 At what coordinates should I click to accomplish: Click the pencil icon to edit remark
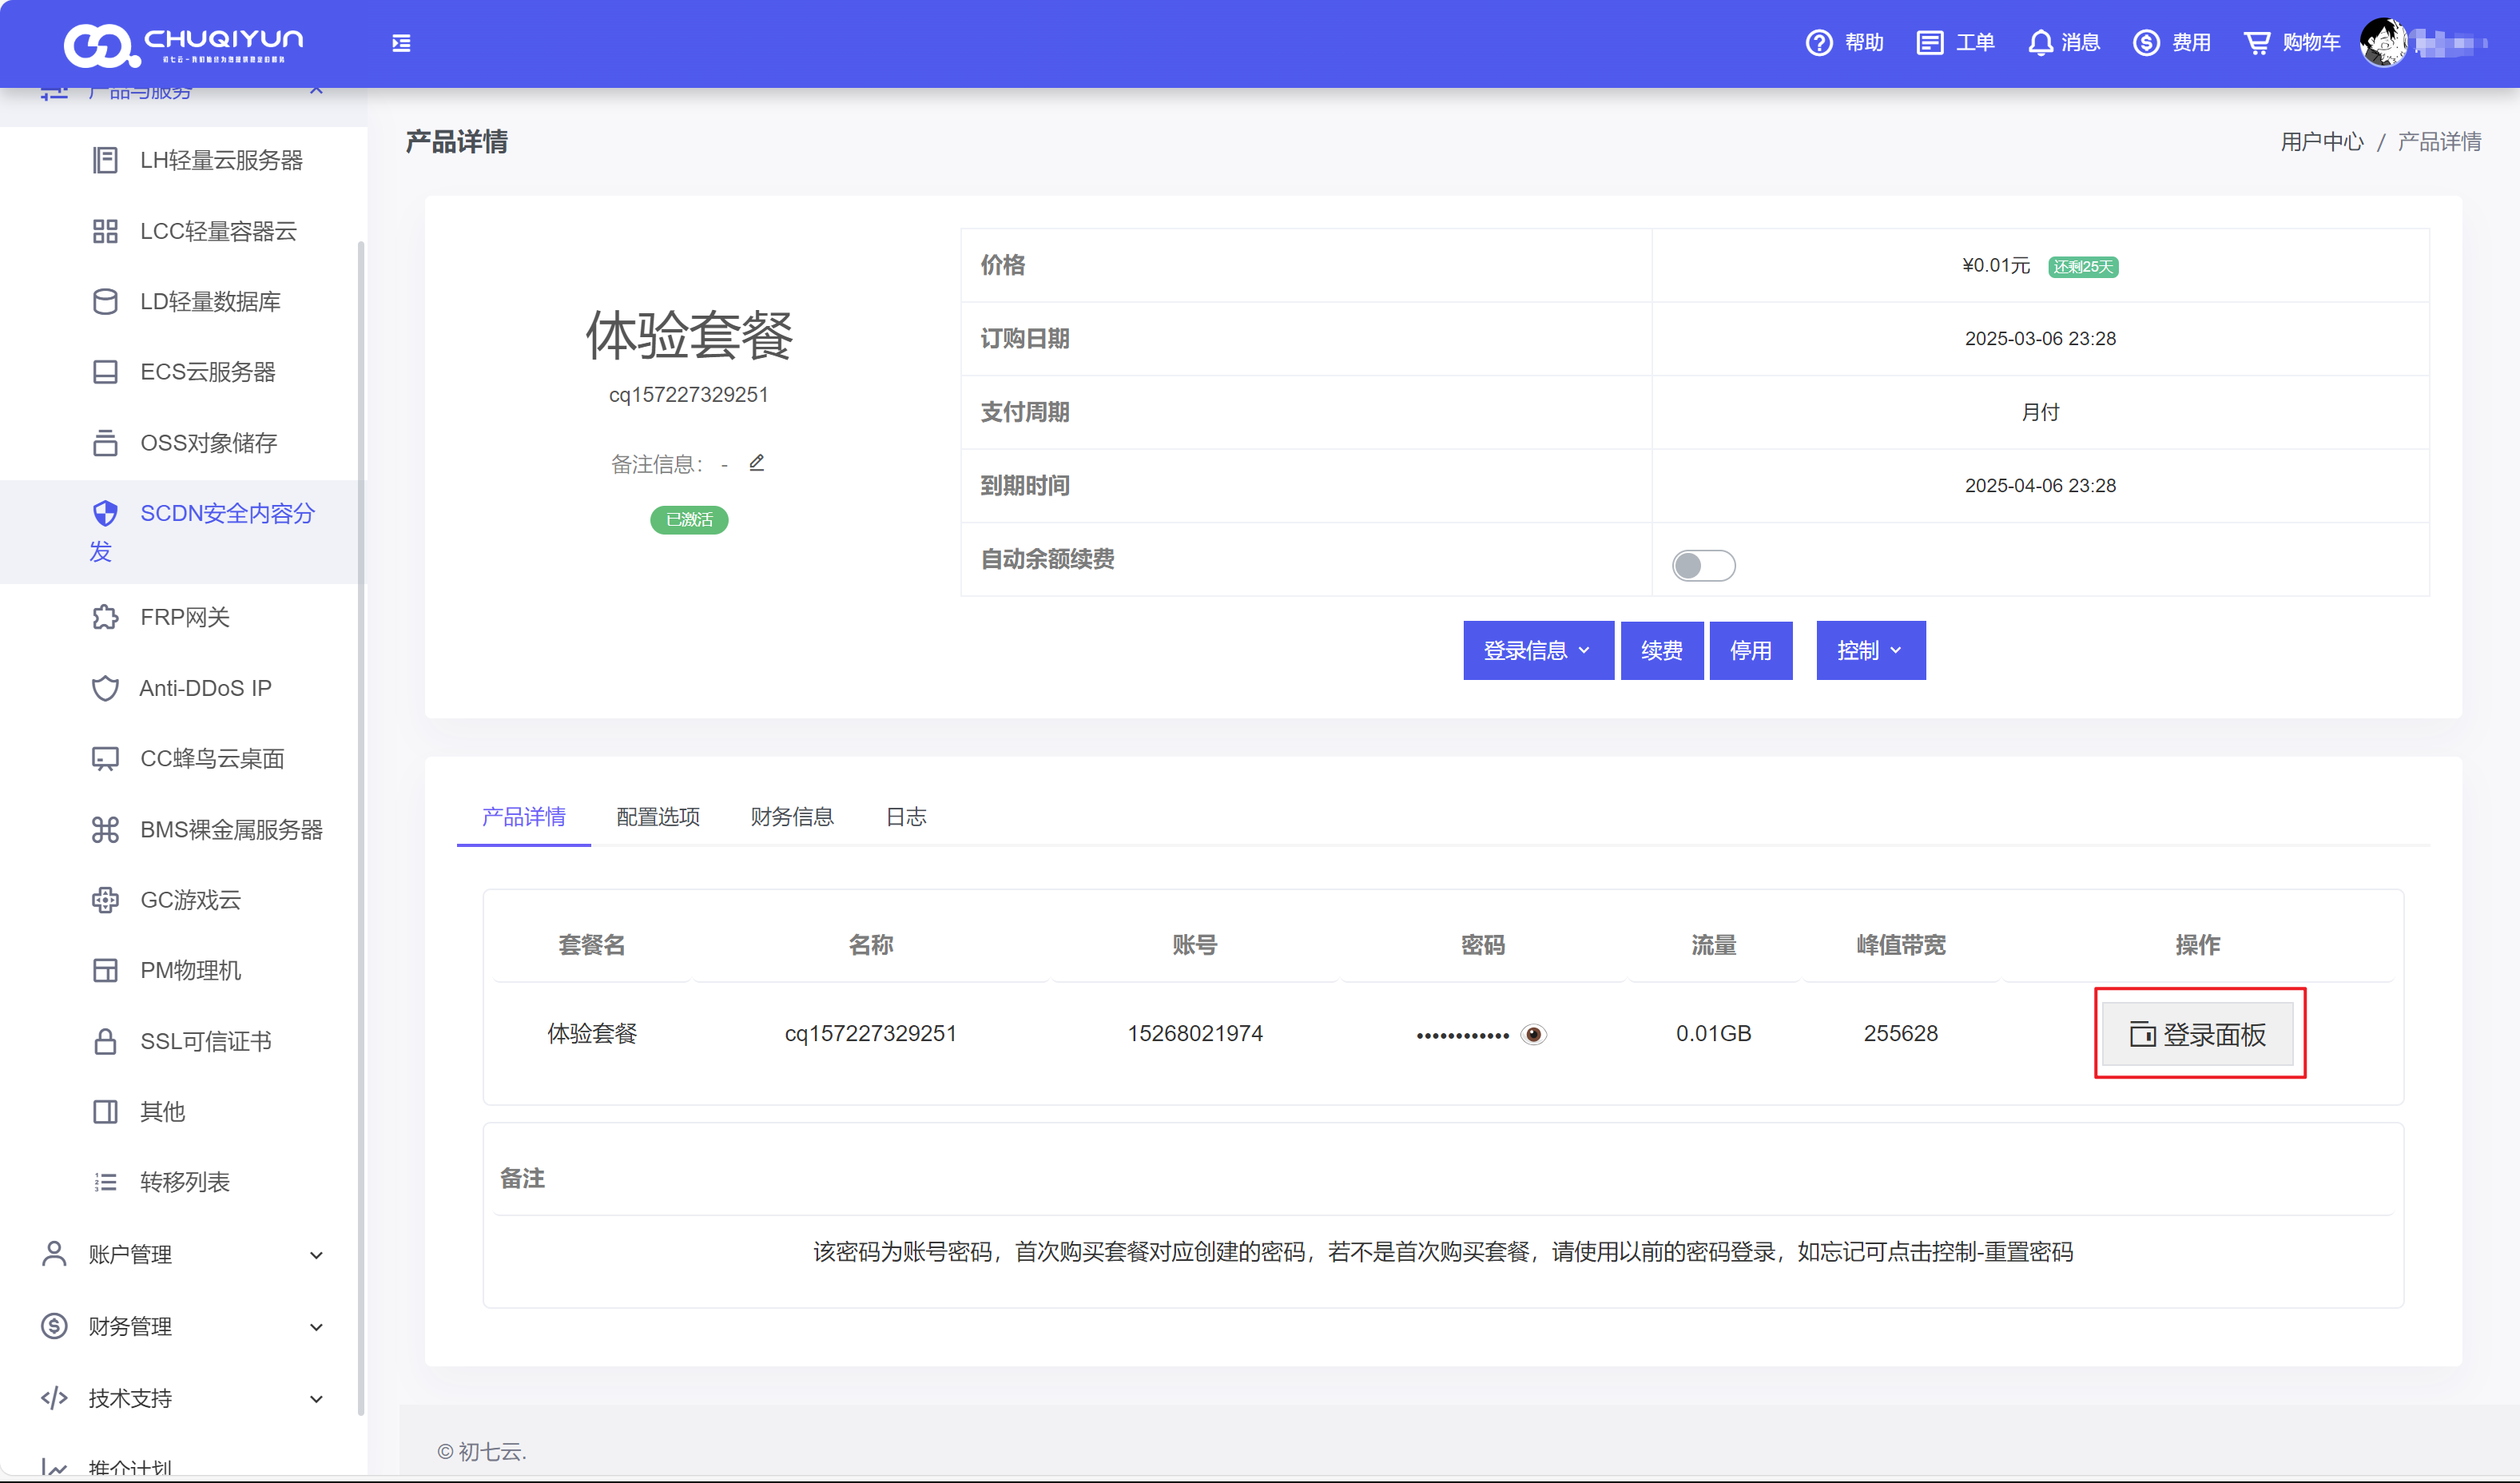(x=757, y=462)
